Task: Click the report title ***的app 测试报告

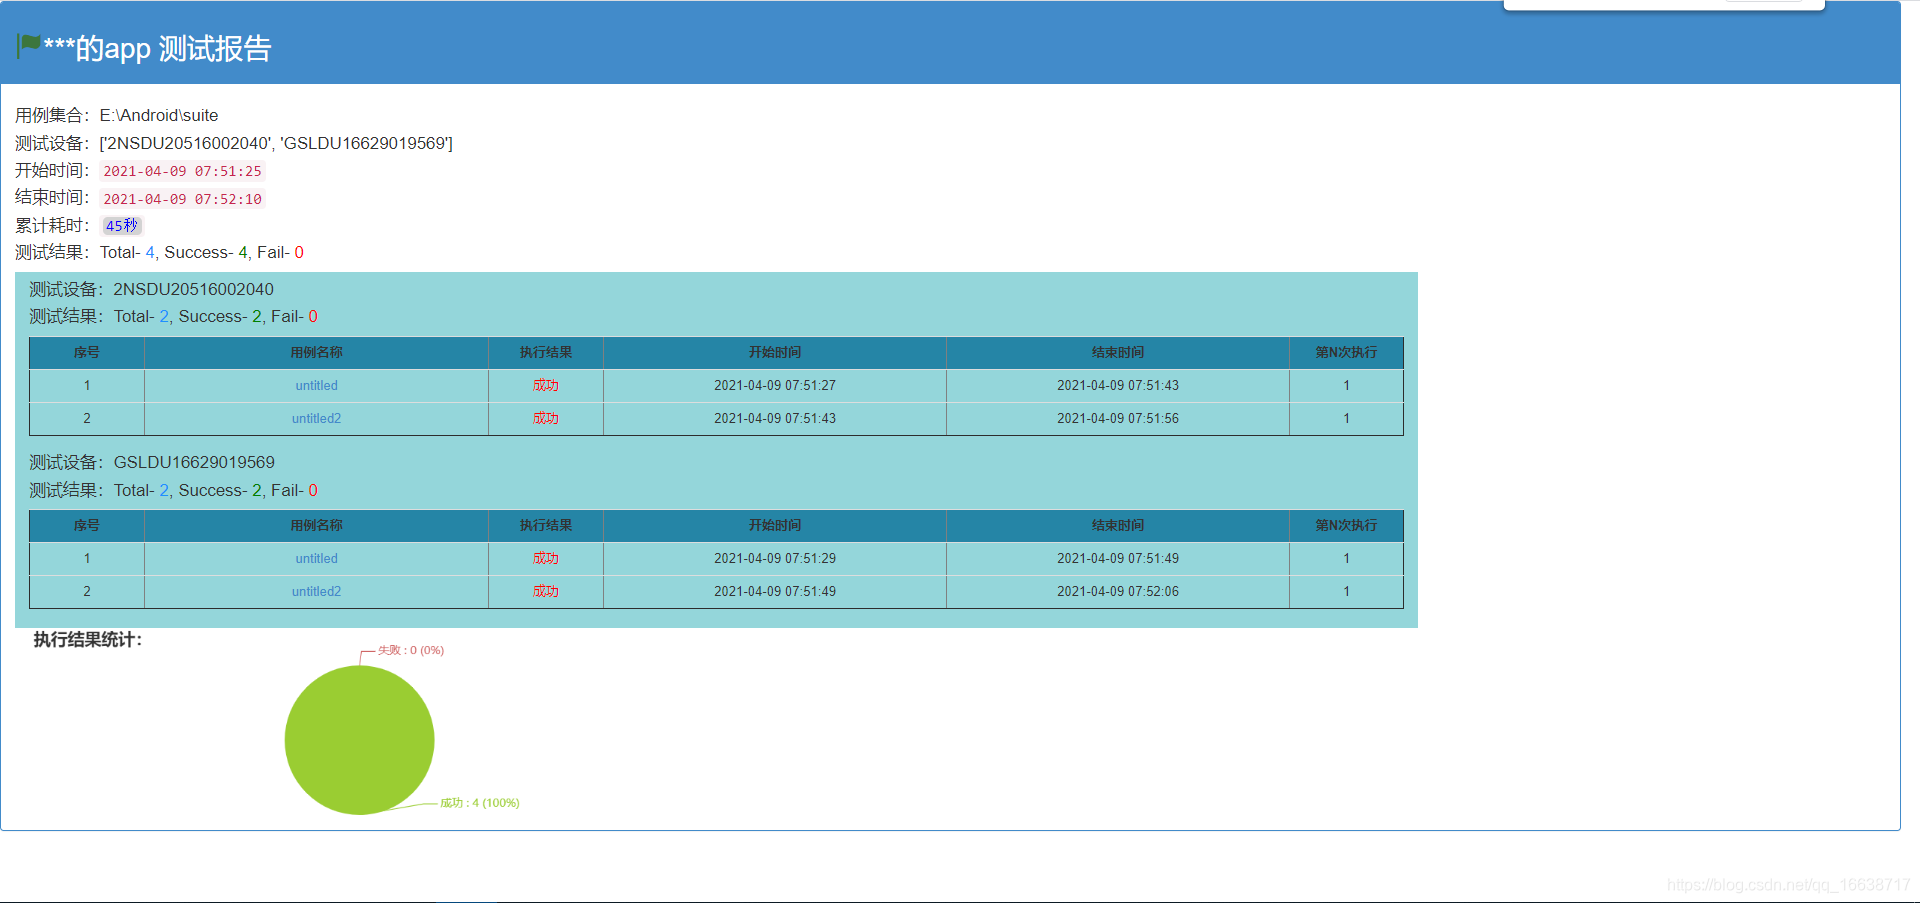Action: [x=158, y=48]
